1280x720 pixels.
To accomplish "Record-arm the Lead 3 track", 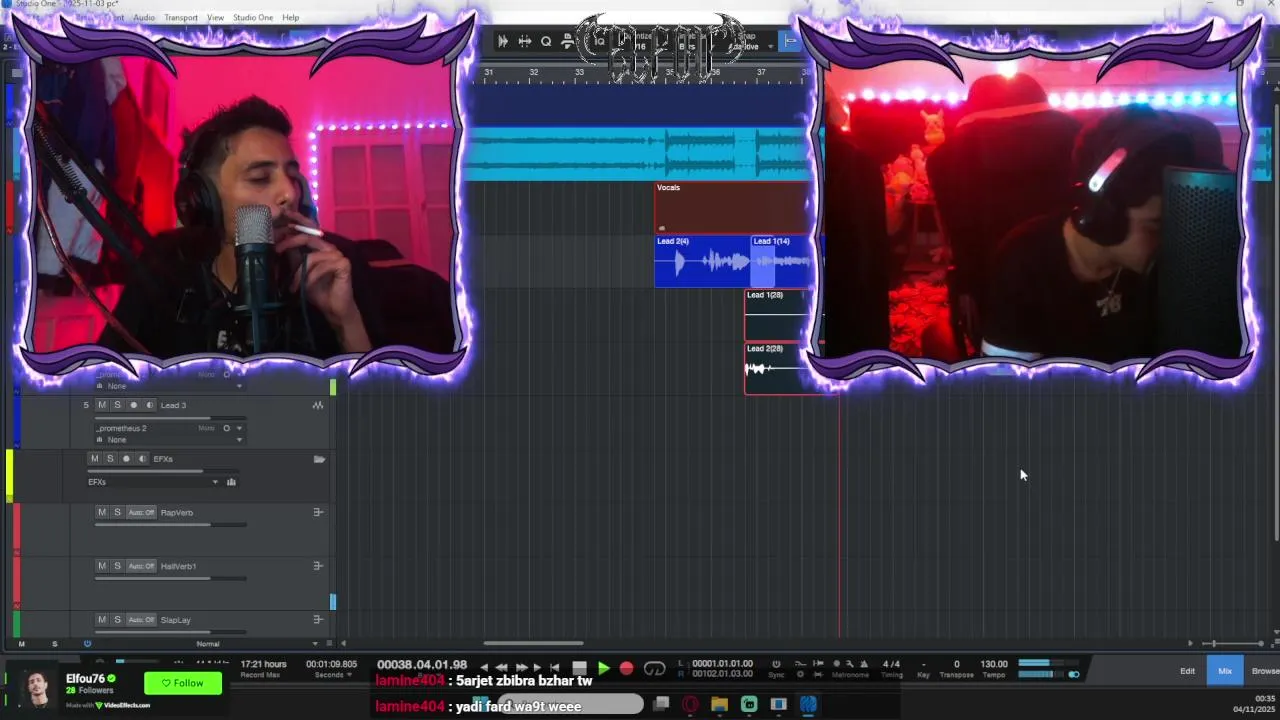I will tap(134, 405).
